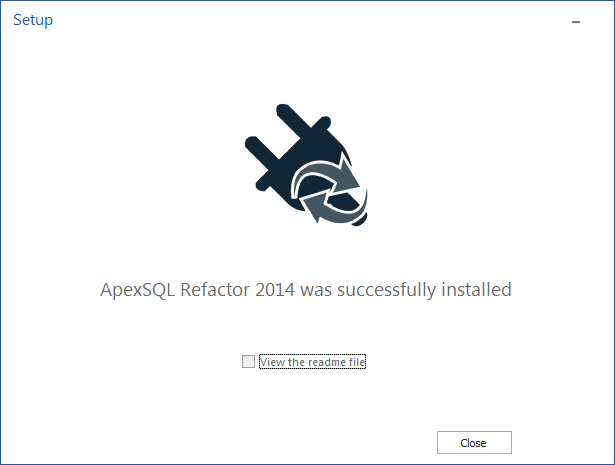This screenshot has height=465, width=615.
Task: Click the lower curved arrow pointing left
Action: pyautogui.click(x=333, y=208)
